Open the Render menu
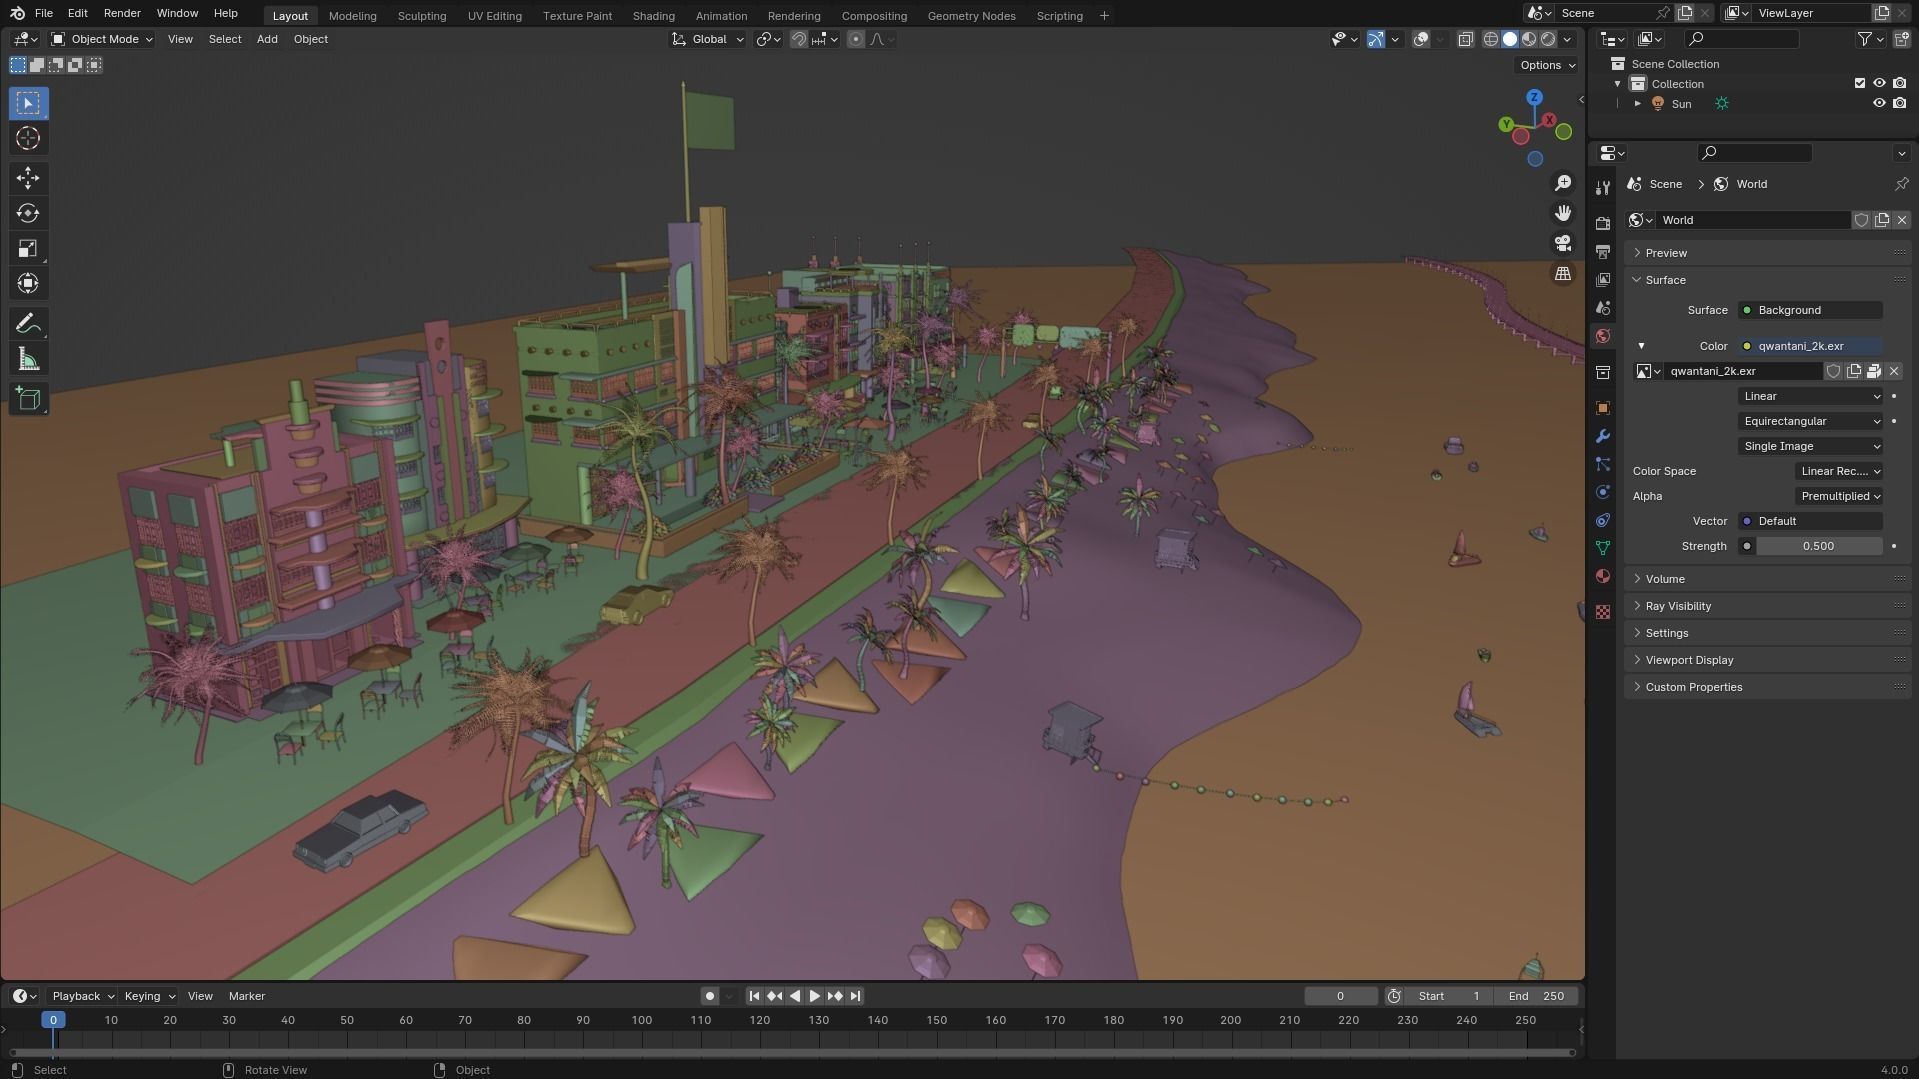 122,13
